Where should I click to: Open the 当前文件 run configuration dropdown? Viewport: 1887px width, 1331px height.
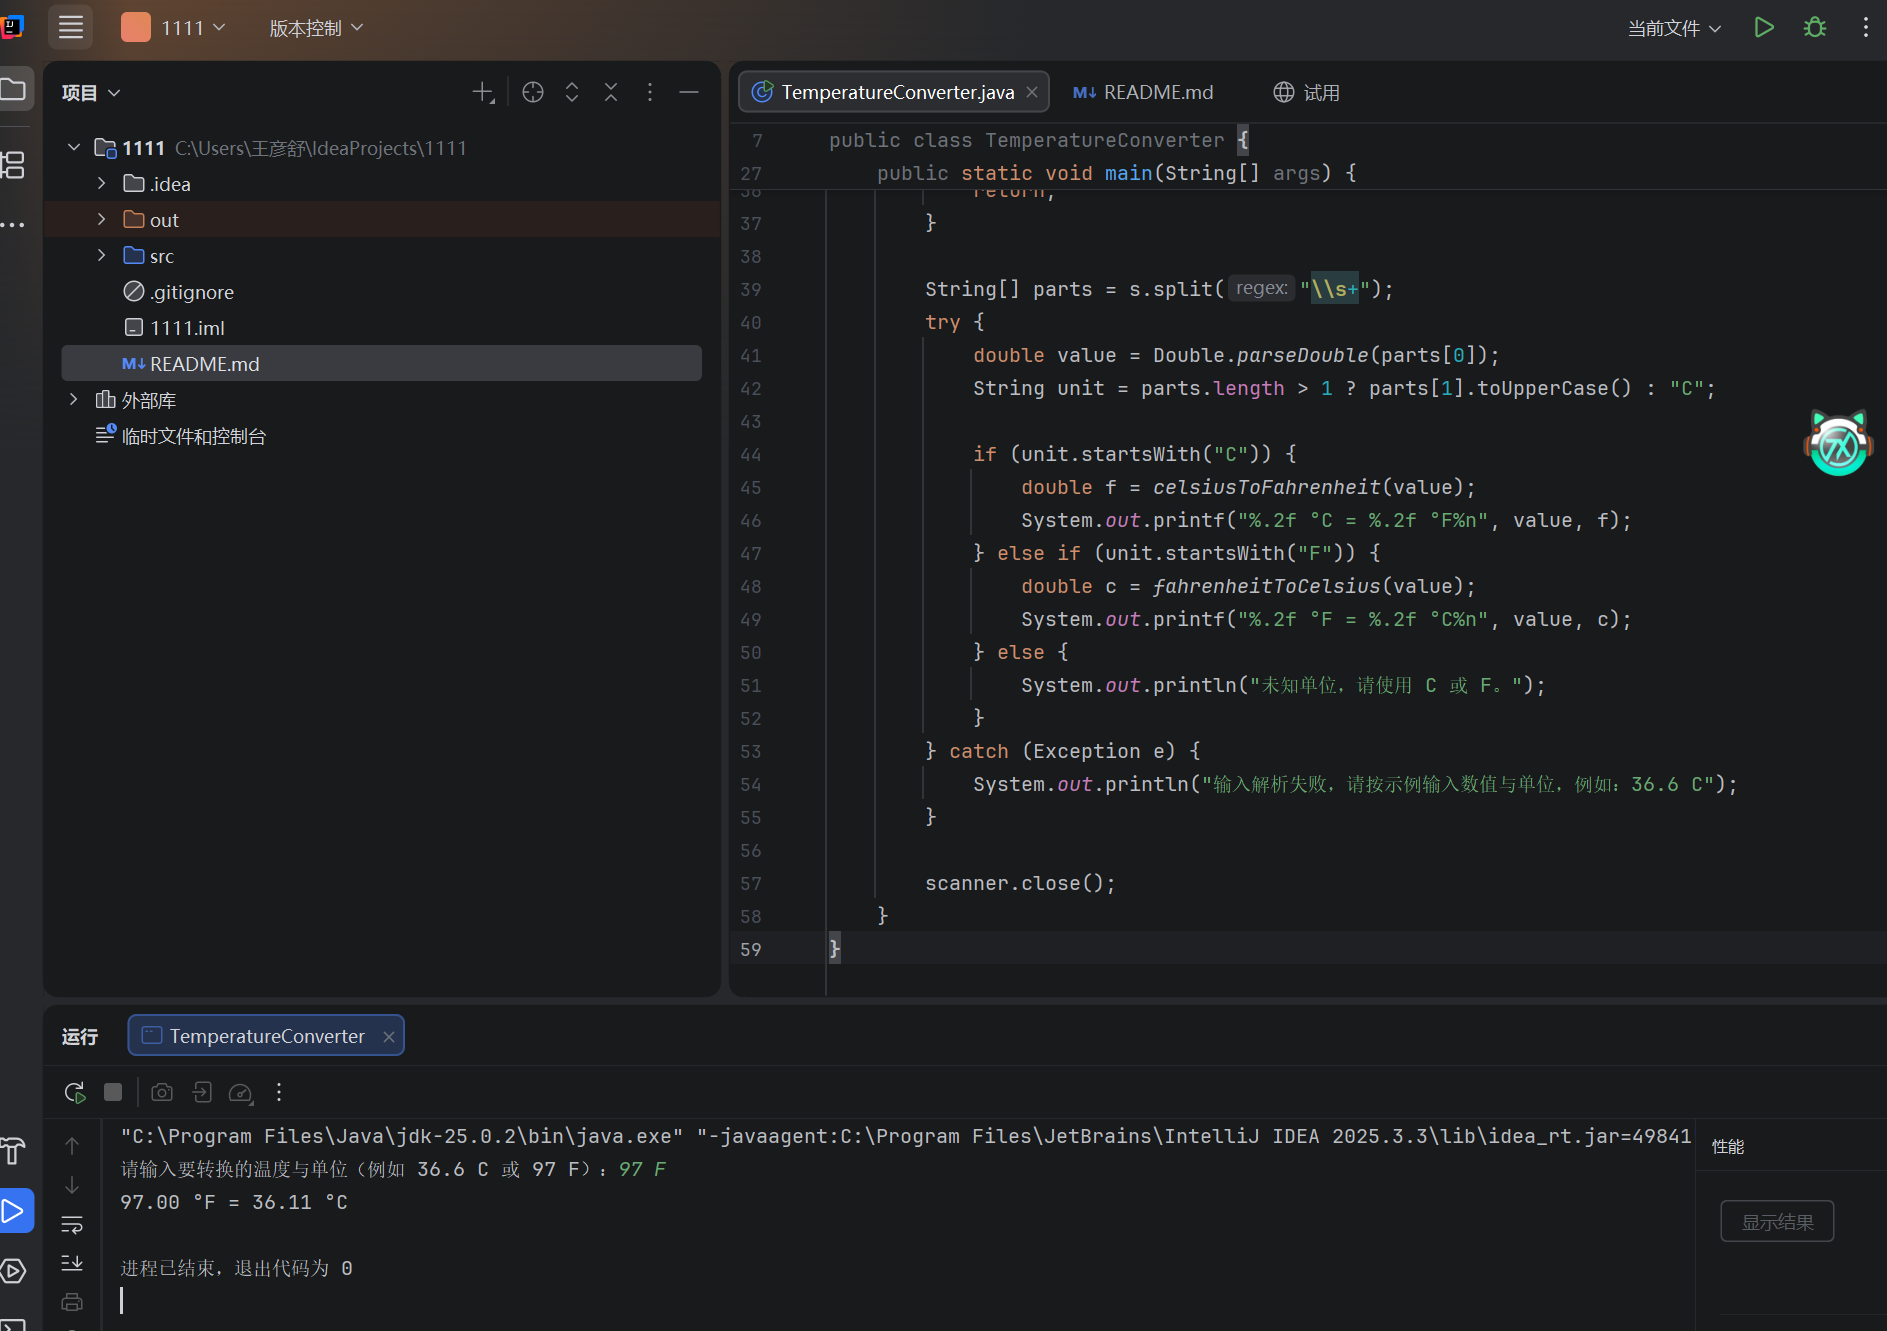1674,28
